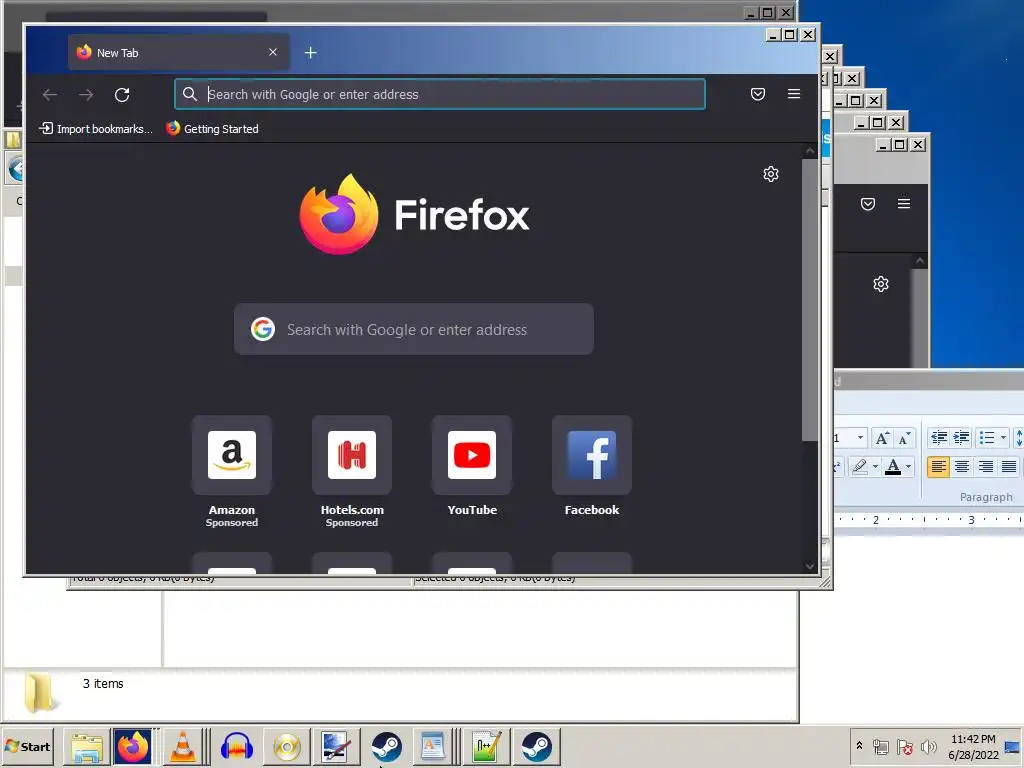The width and height of the screenshot is (1024, 768).
Task: Select the New Tab browser tab
Action: click(178, 52)
